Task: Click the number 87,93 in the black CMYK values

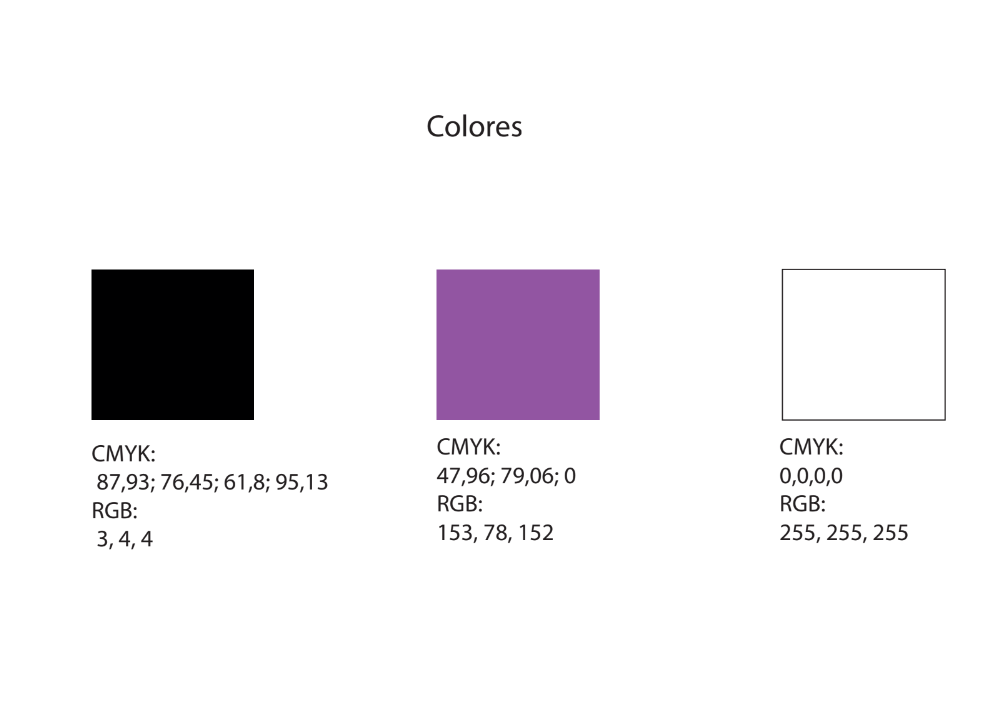Action: coord(124,483)
